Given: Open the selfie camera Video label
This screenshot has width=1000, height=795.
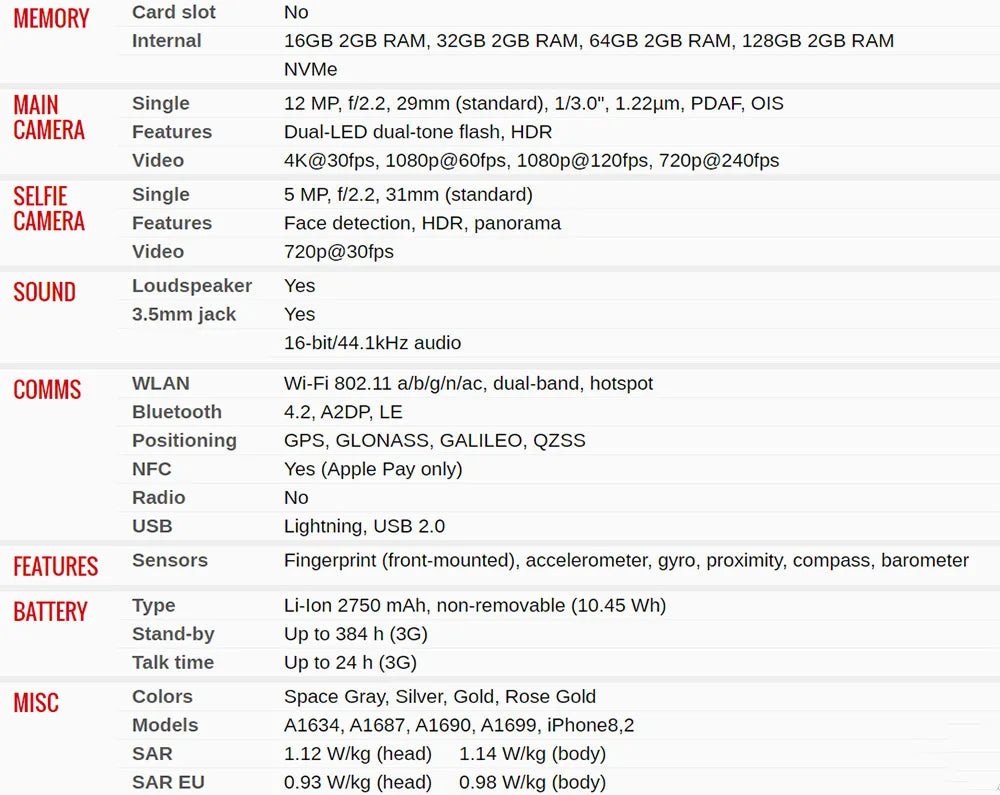Looking at the screenshot, I should (158, 252).
